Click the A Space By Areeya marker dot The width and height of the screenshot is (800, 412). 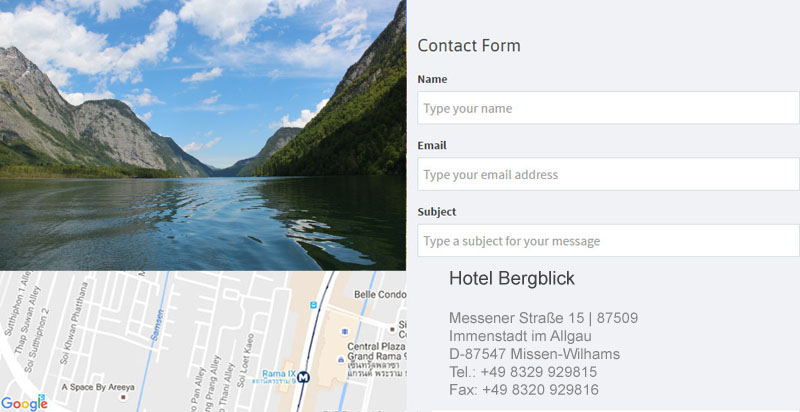[122, 397]
